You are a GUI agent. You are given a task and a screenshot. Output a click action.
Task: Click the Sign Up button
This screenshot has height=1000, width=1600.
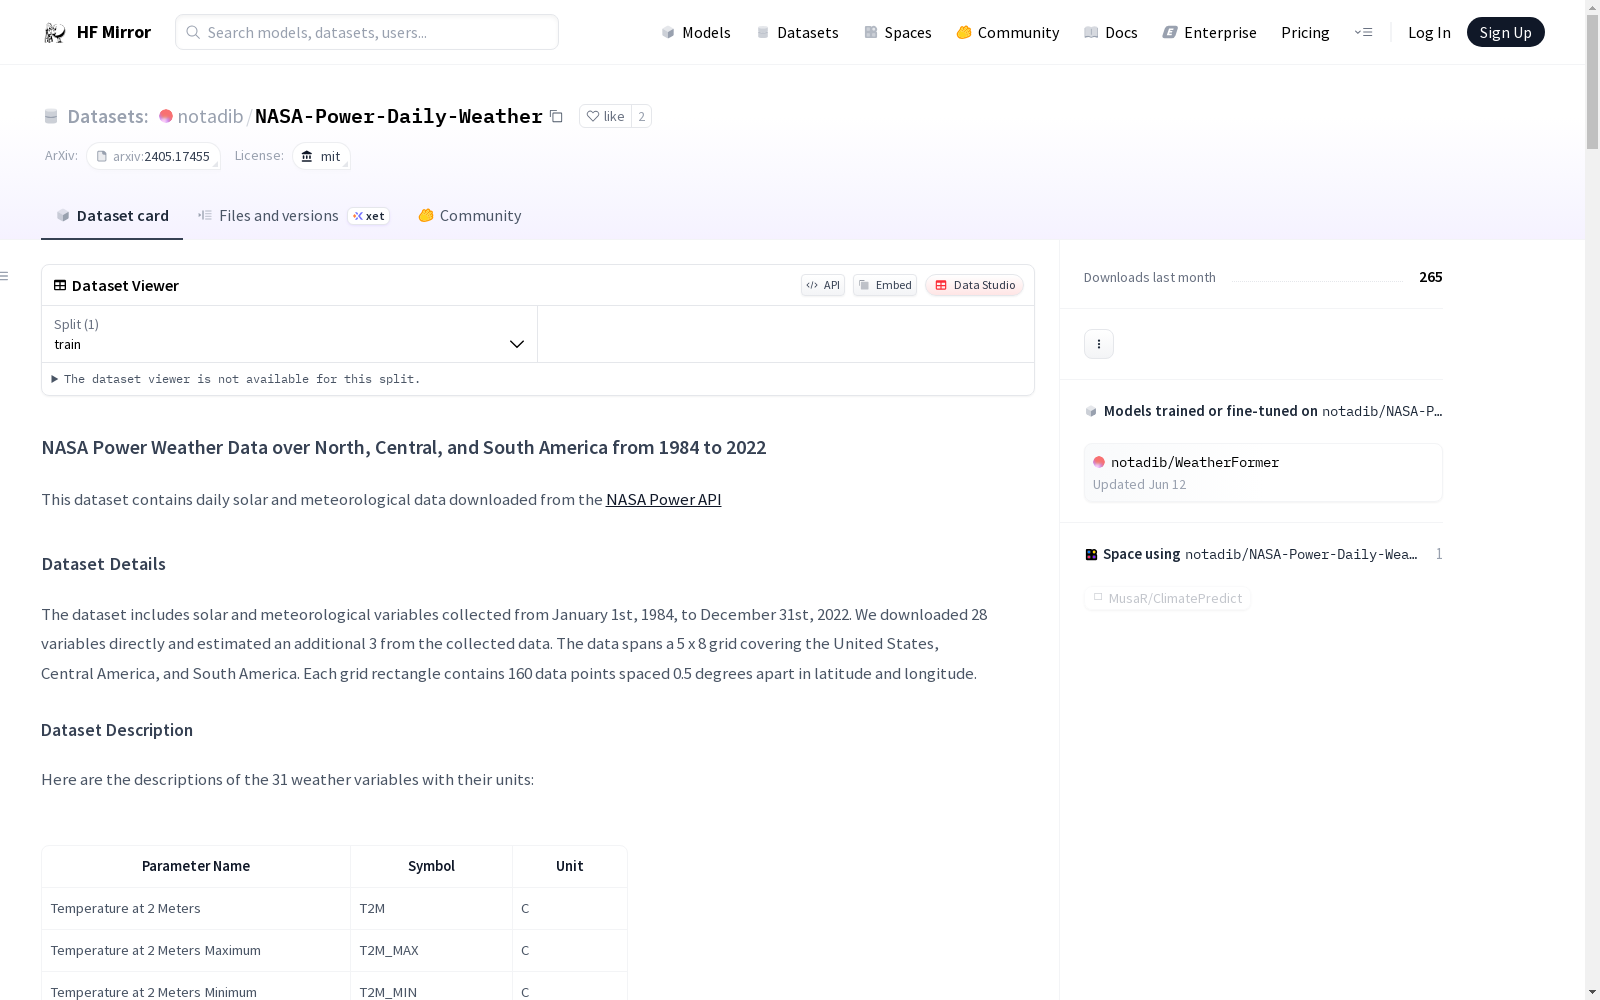tap(1505, 32)
